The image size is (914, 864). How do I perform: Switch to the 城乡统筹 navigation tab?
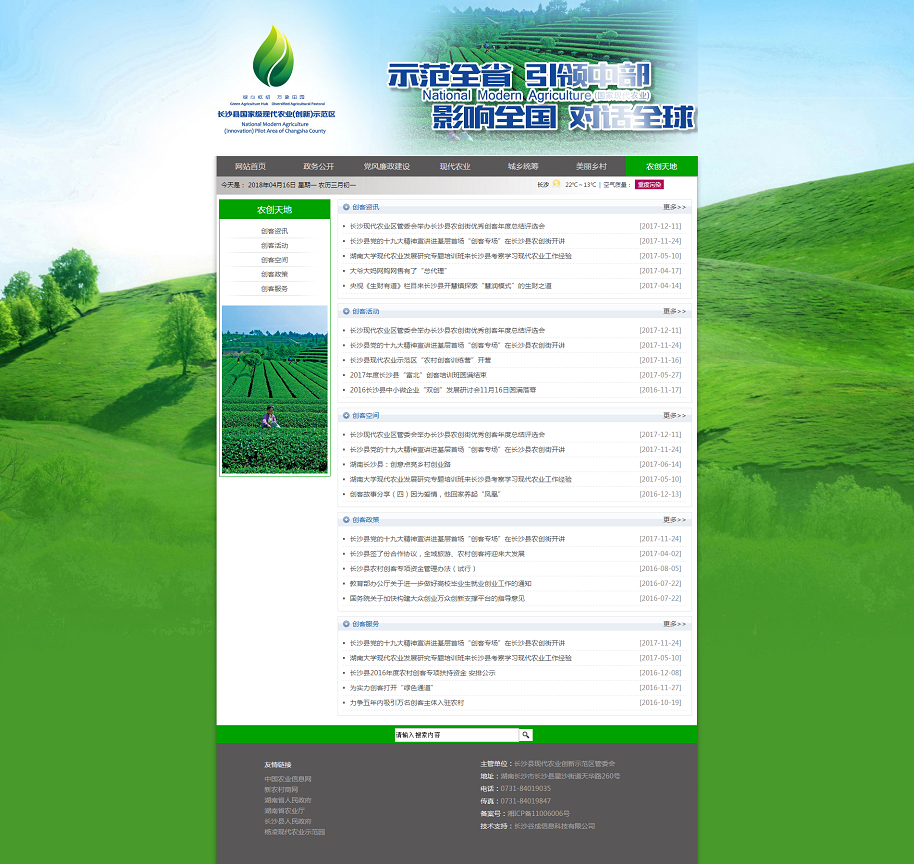coord(523,166)
